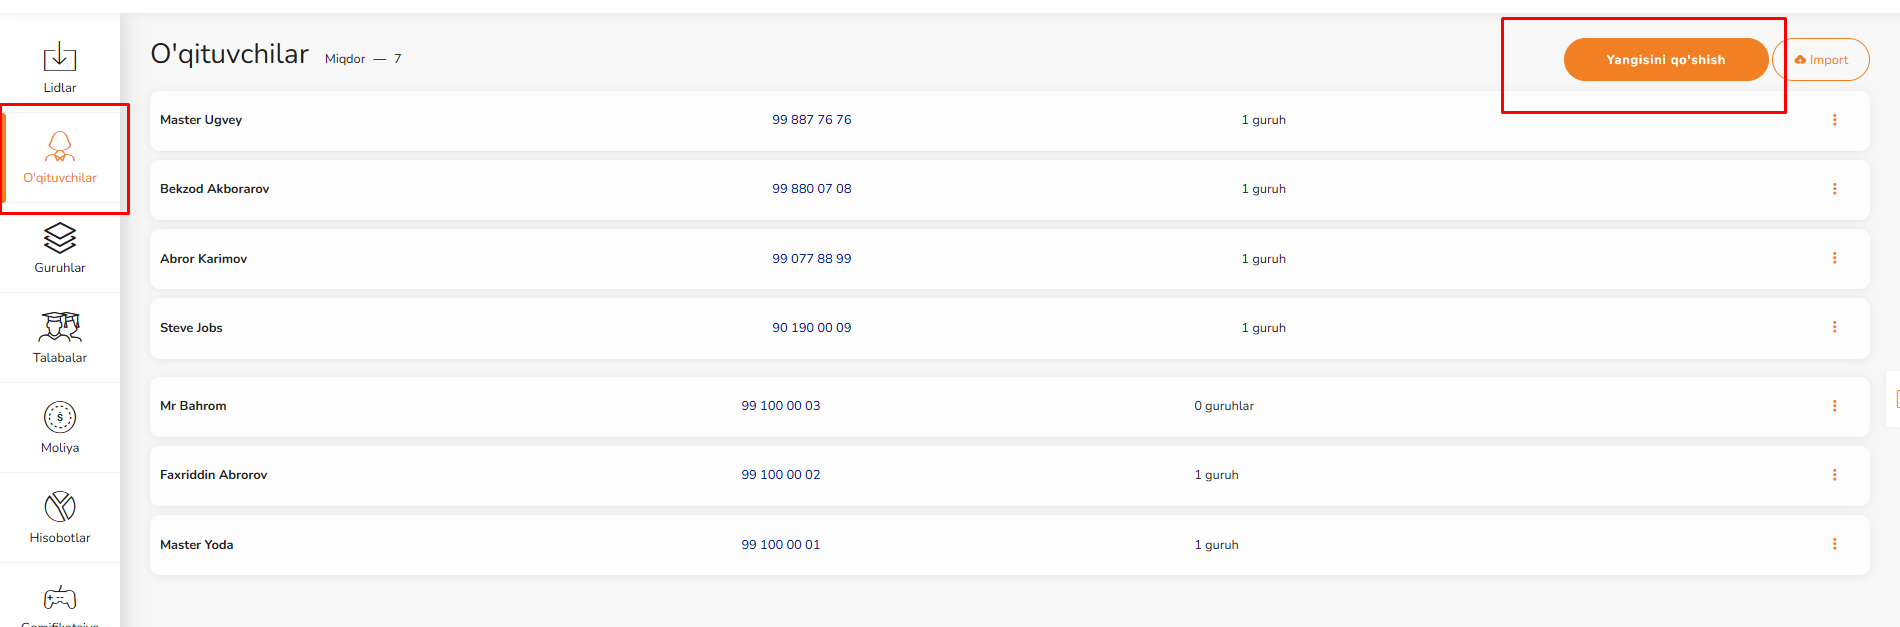Select the Master Yoda teacher name
Screen dimensions: 1900x627
(x=197, y=545)
